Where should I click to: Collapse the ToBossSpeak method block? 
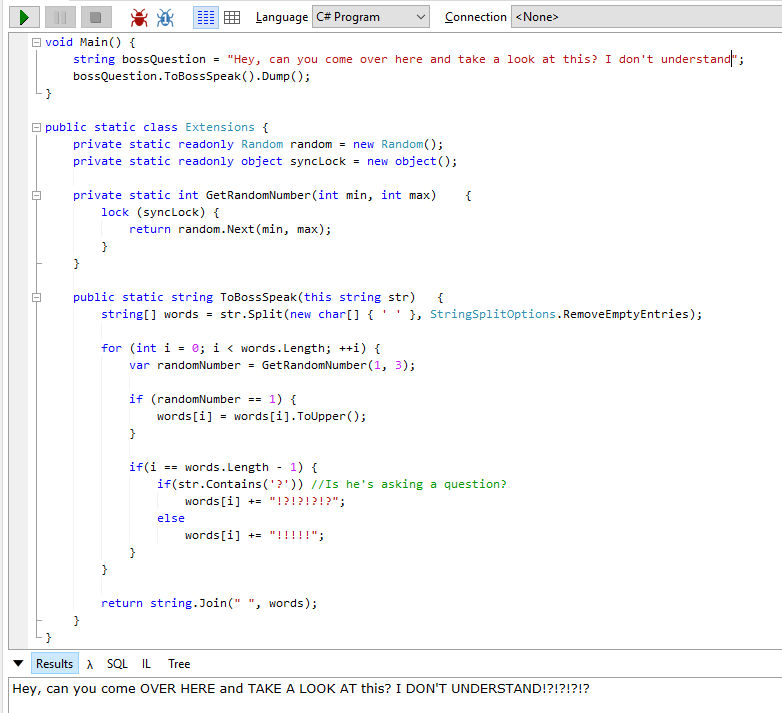pos(36,298)
